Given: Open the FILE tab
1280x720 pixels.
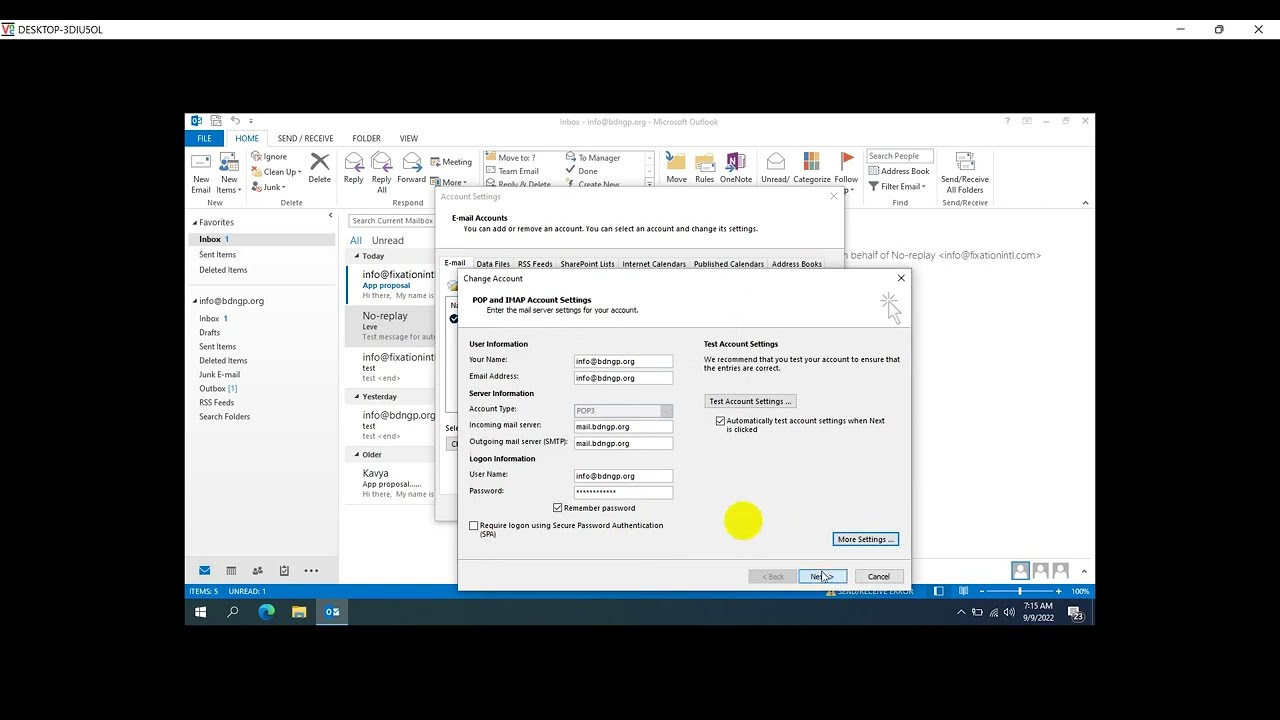Looking at the screenshot, I should 204,138.
